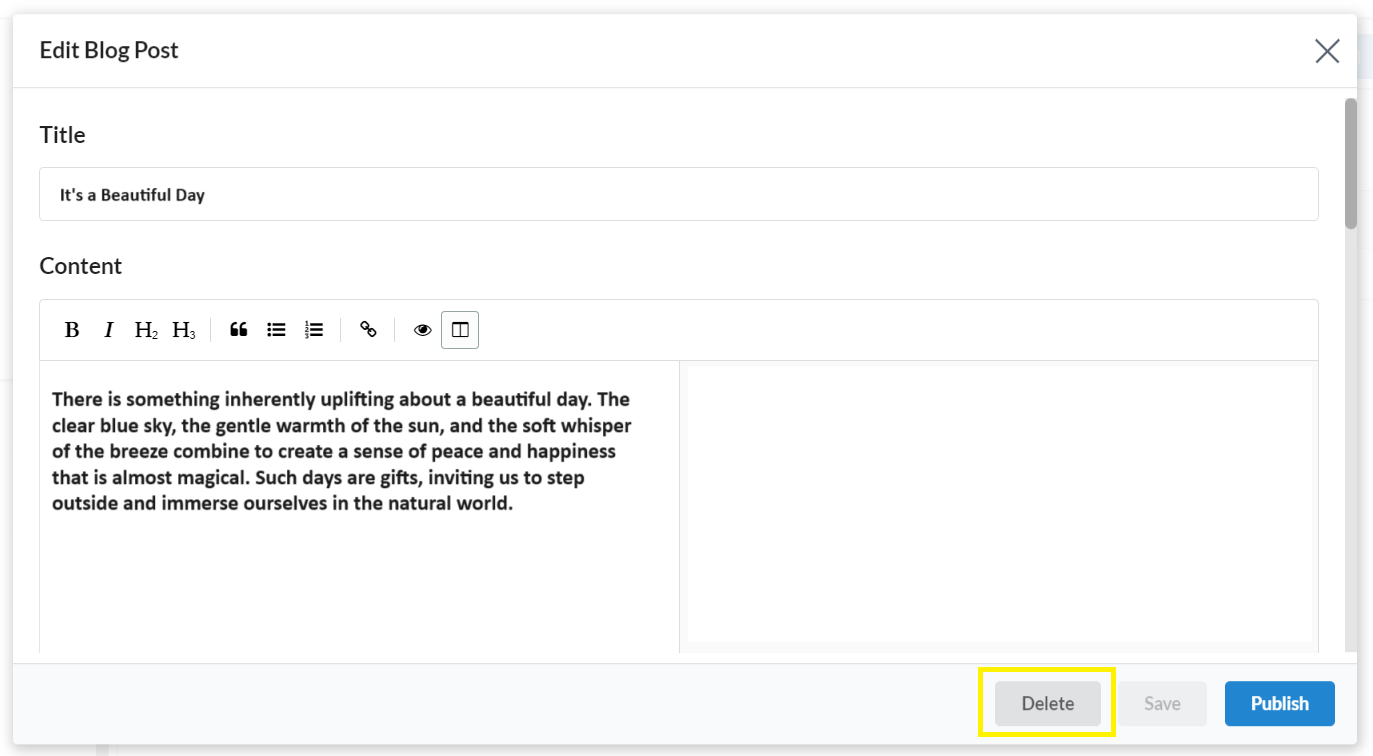Insert an H2 heading

tap(146, 330)
